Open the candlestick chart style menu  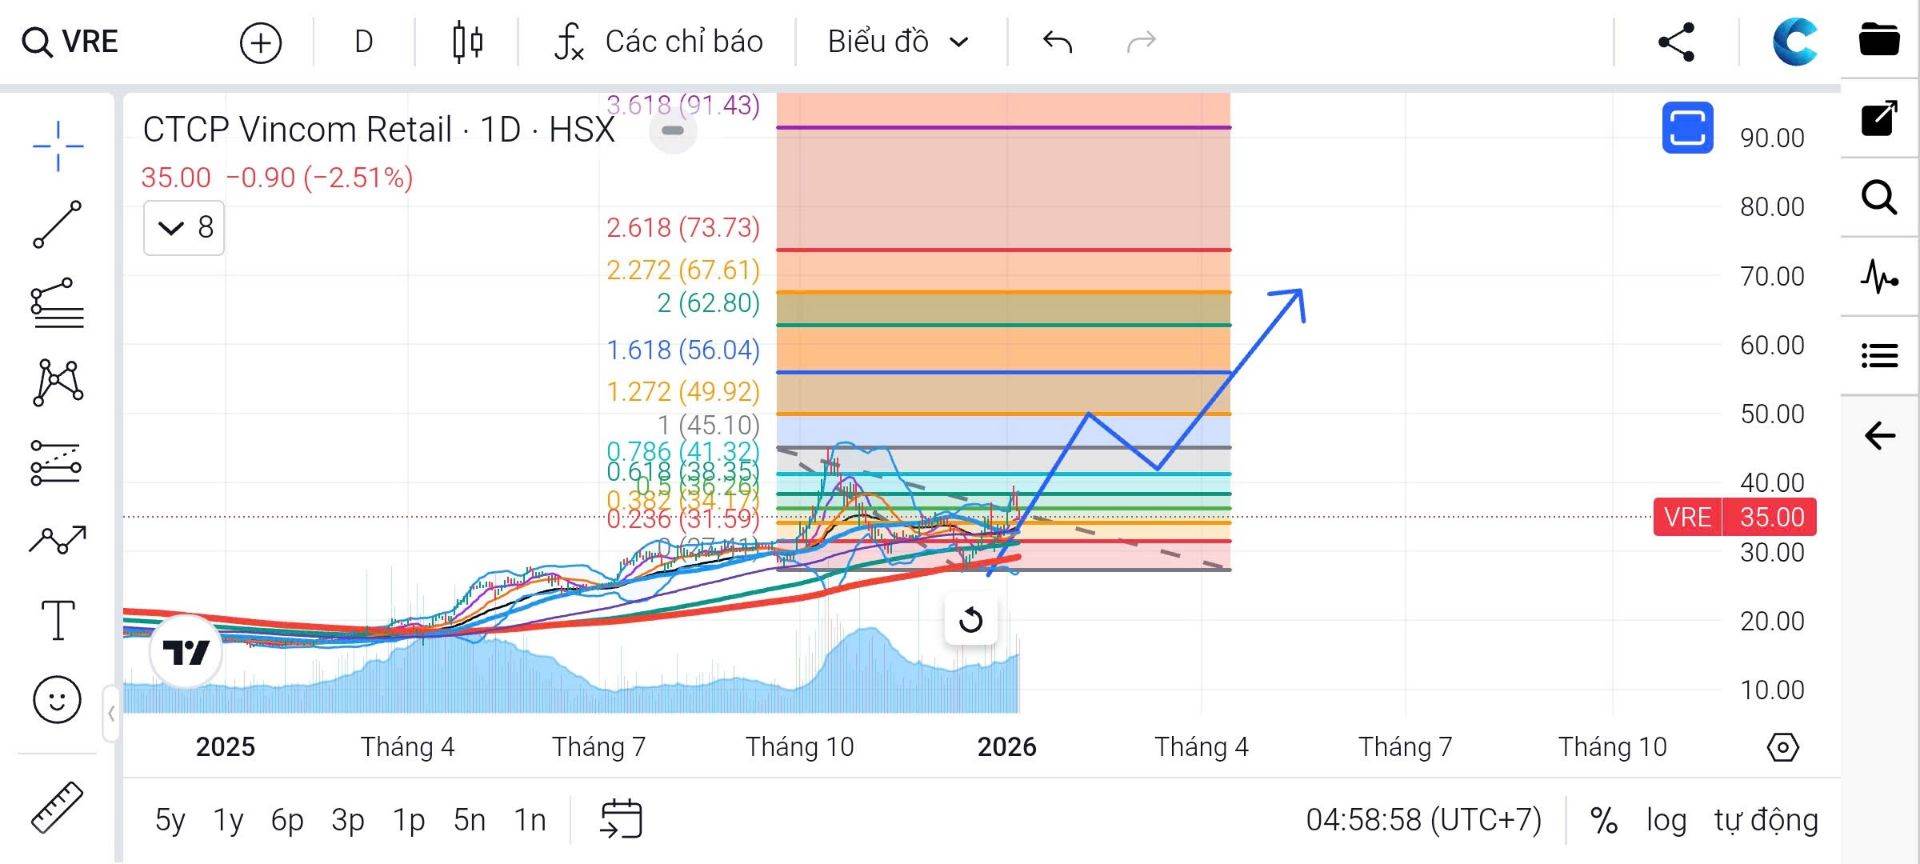point(467,42)
